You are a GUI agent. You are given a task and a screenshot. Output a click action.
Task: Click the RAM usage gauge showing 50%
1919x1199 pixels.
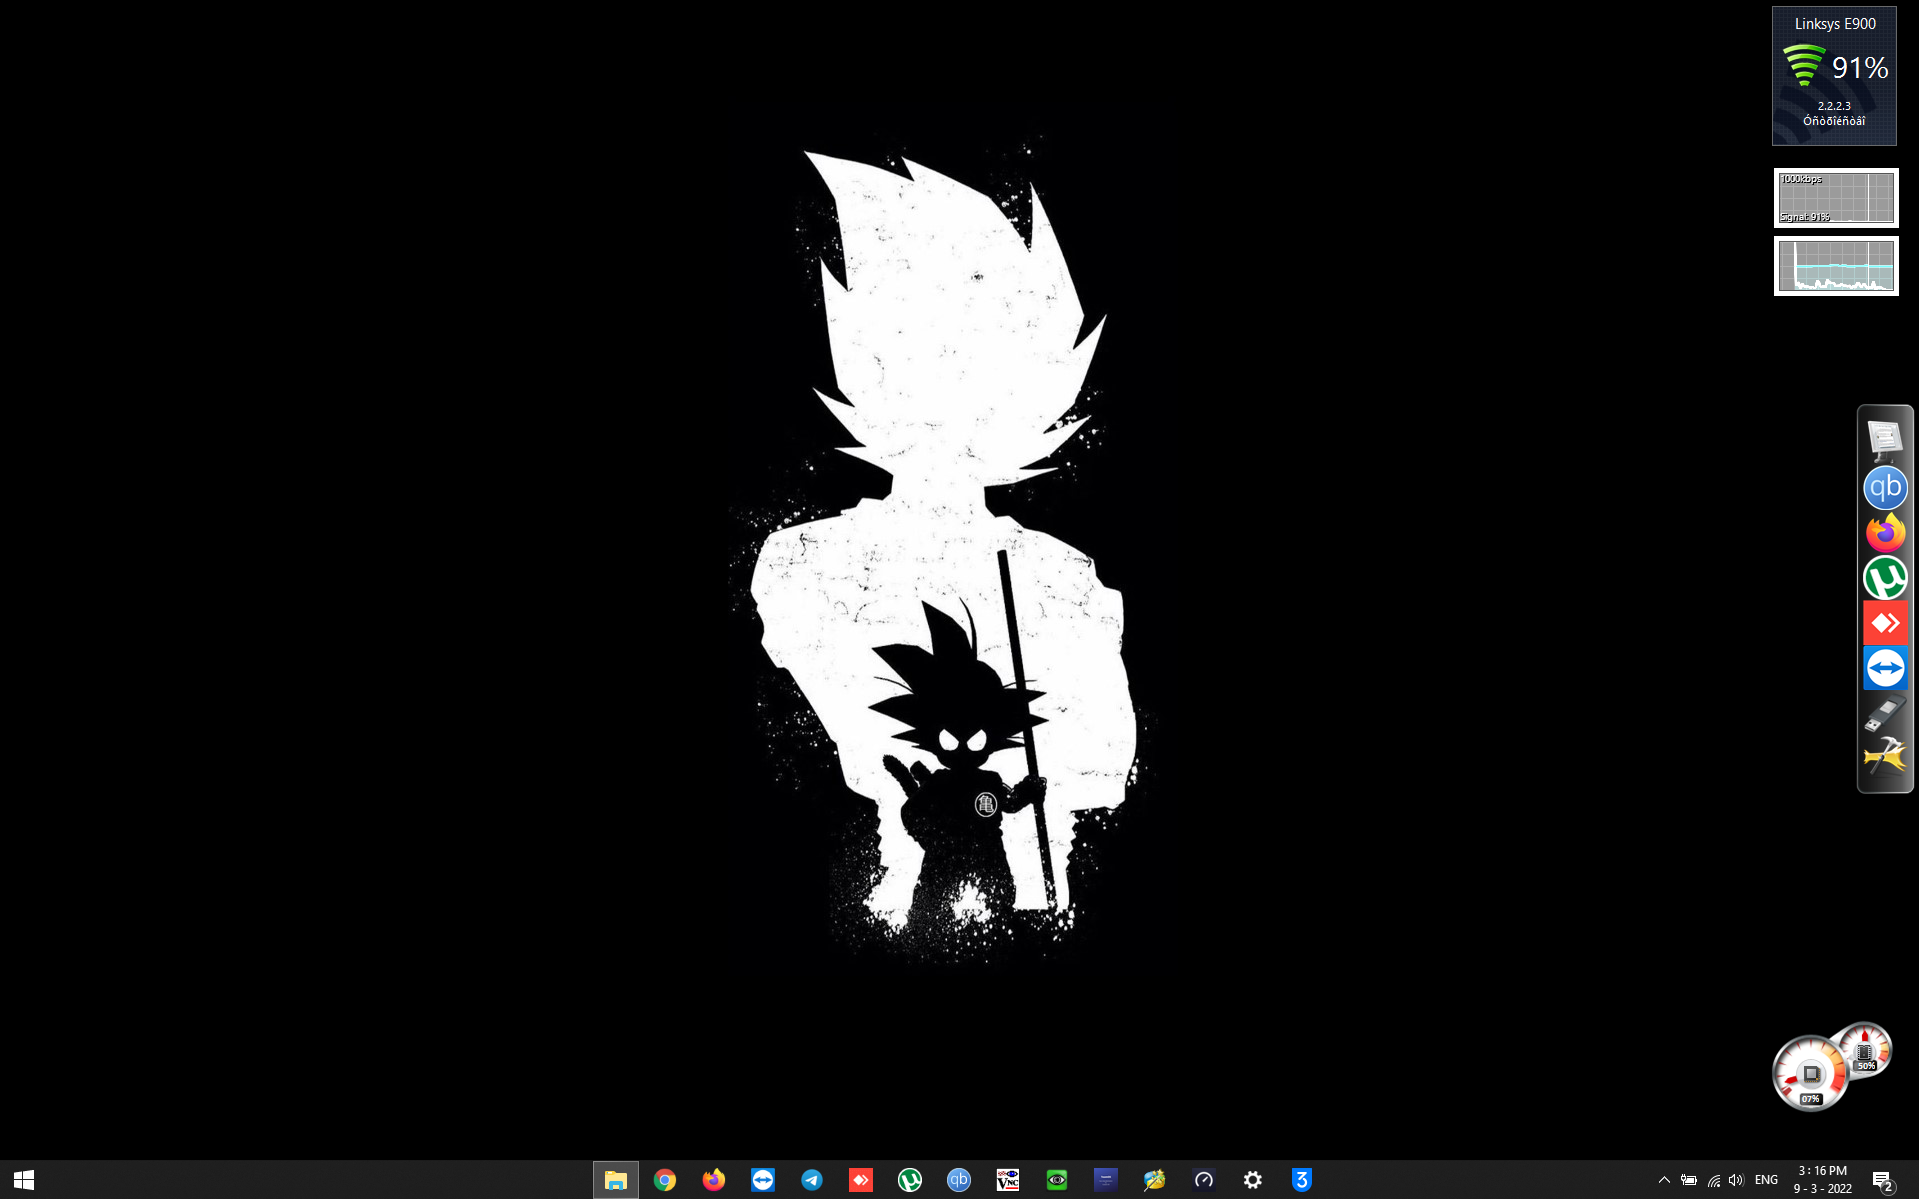point(1865,1050)
